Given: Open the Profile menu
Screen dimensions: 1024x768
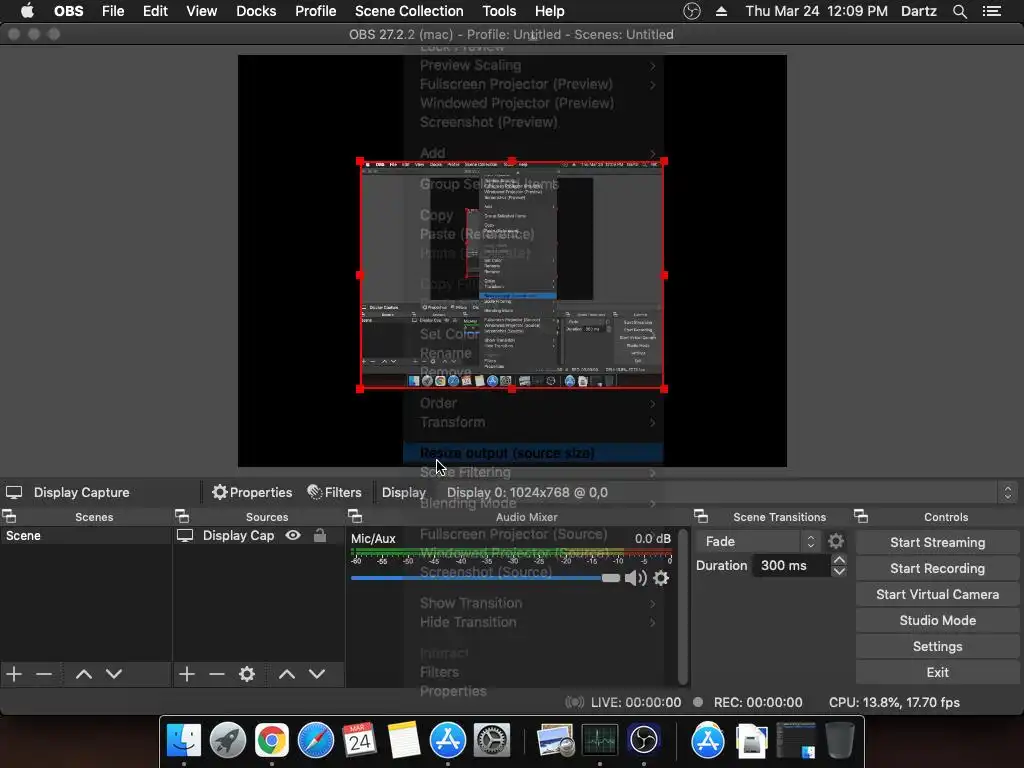Looking at the screenshot, I should click(x=315, y=11).
